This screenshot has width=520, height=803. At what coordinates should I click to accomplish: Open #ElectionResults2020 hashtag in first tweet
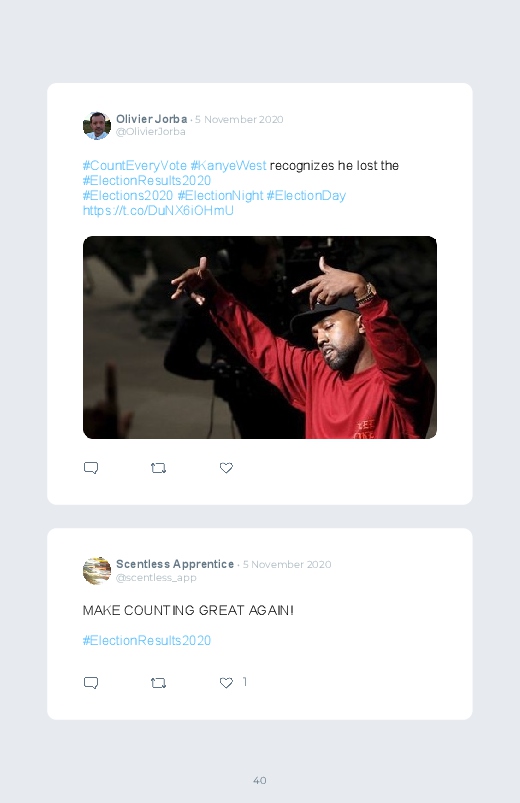[x=147, y=180]
